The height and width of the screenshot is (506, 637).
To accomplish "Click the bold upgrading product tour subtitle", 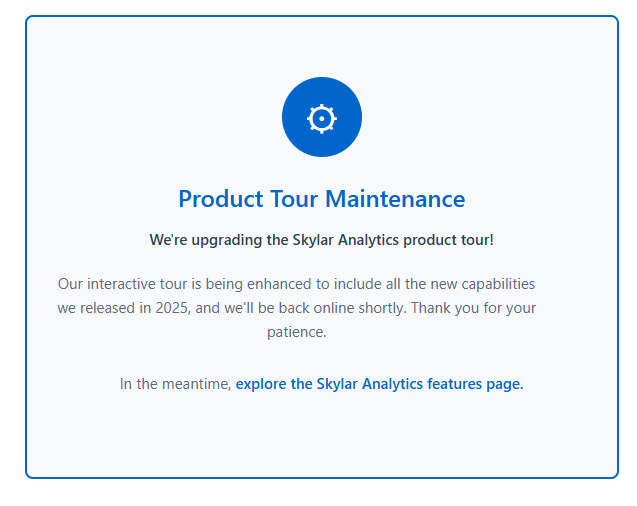I will click(x=321, y=240).
